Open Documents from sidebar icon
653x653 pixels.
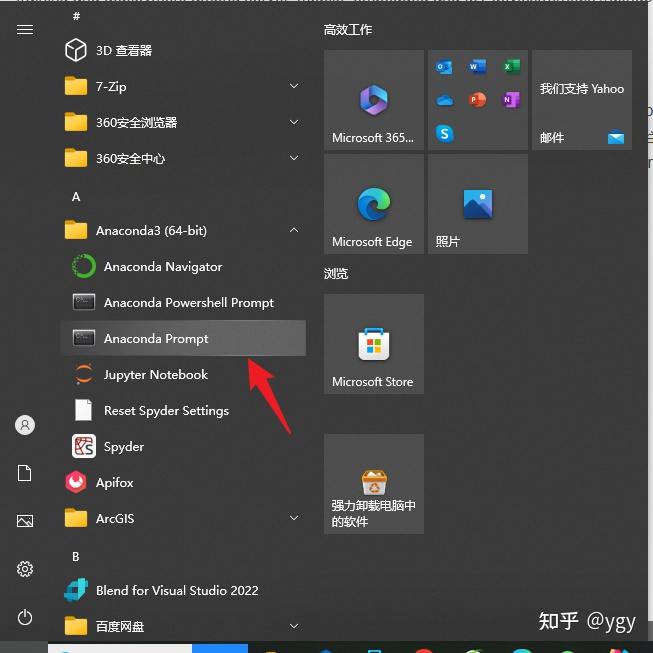pyautogui.click(x=25, y=473)
